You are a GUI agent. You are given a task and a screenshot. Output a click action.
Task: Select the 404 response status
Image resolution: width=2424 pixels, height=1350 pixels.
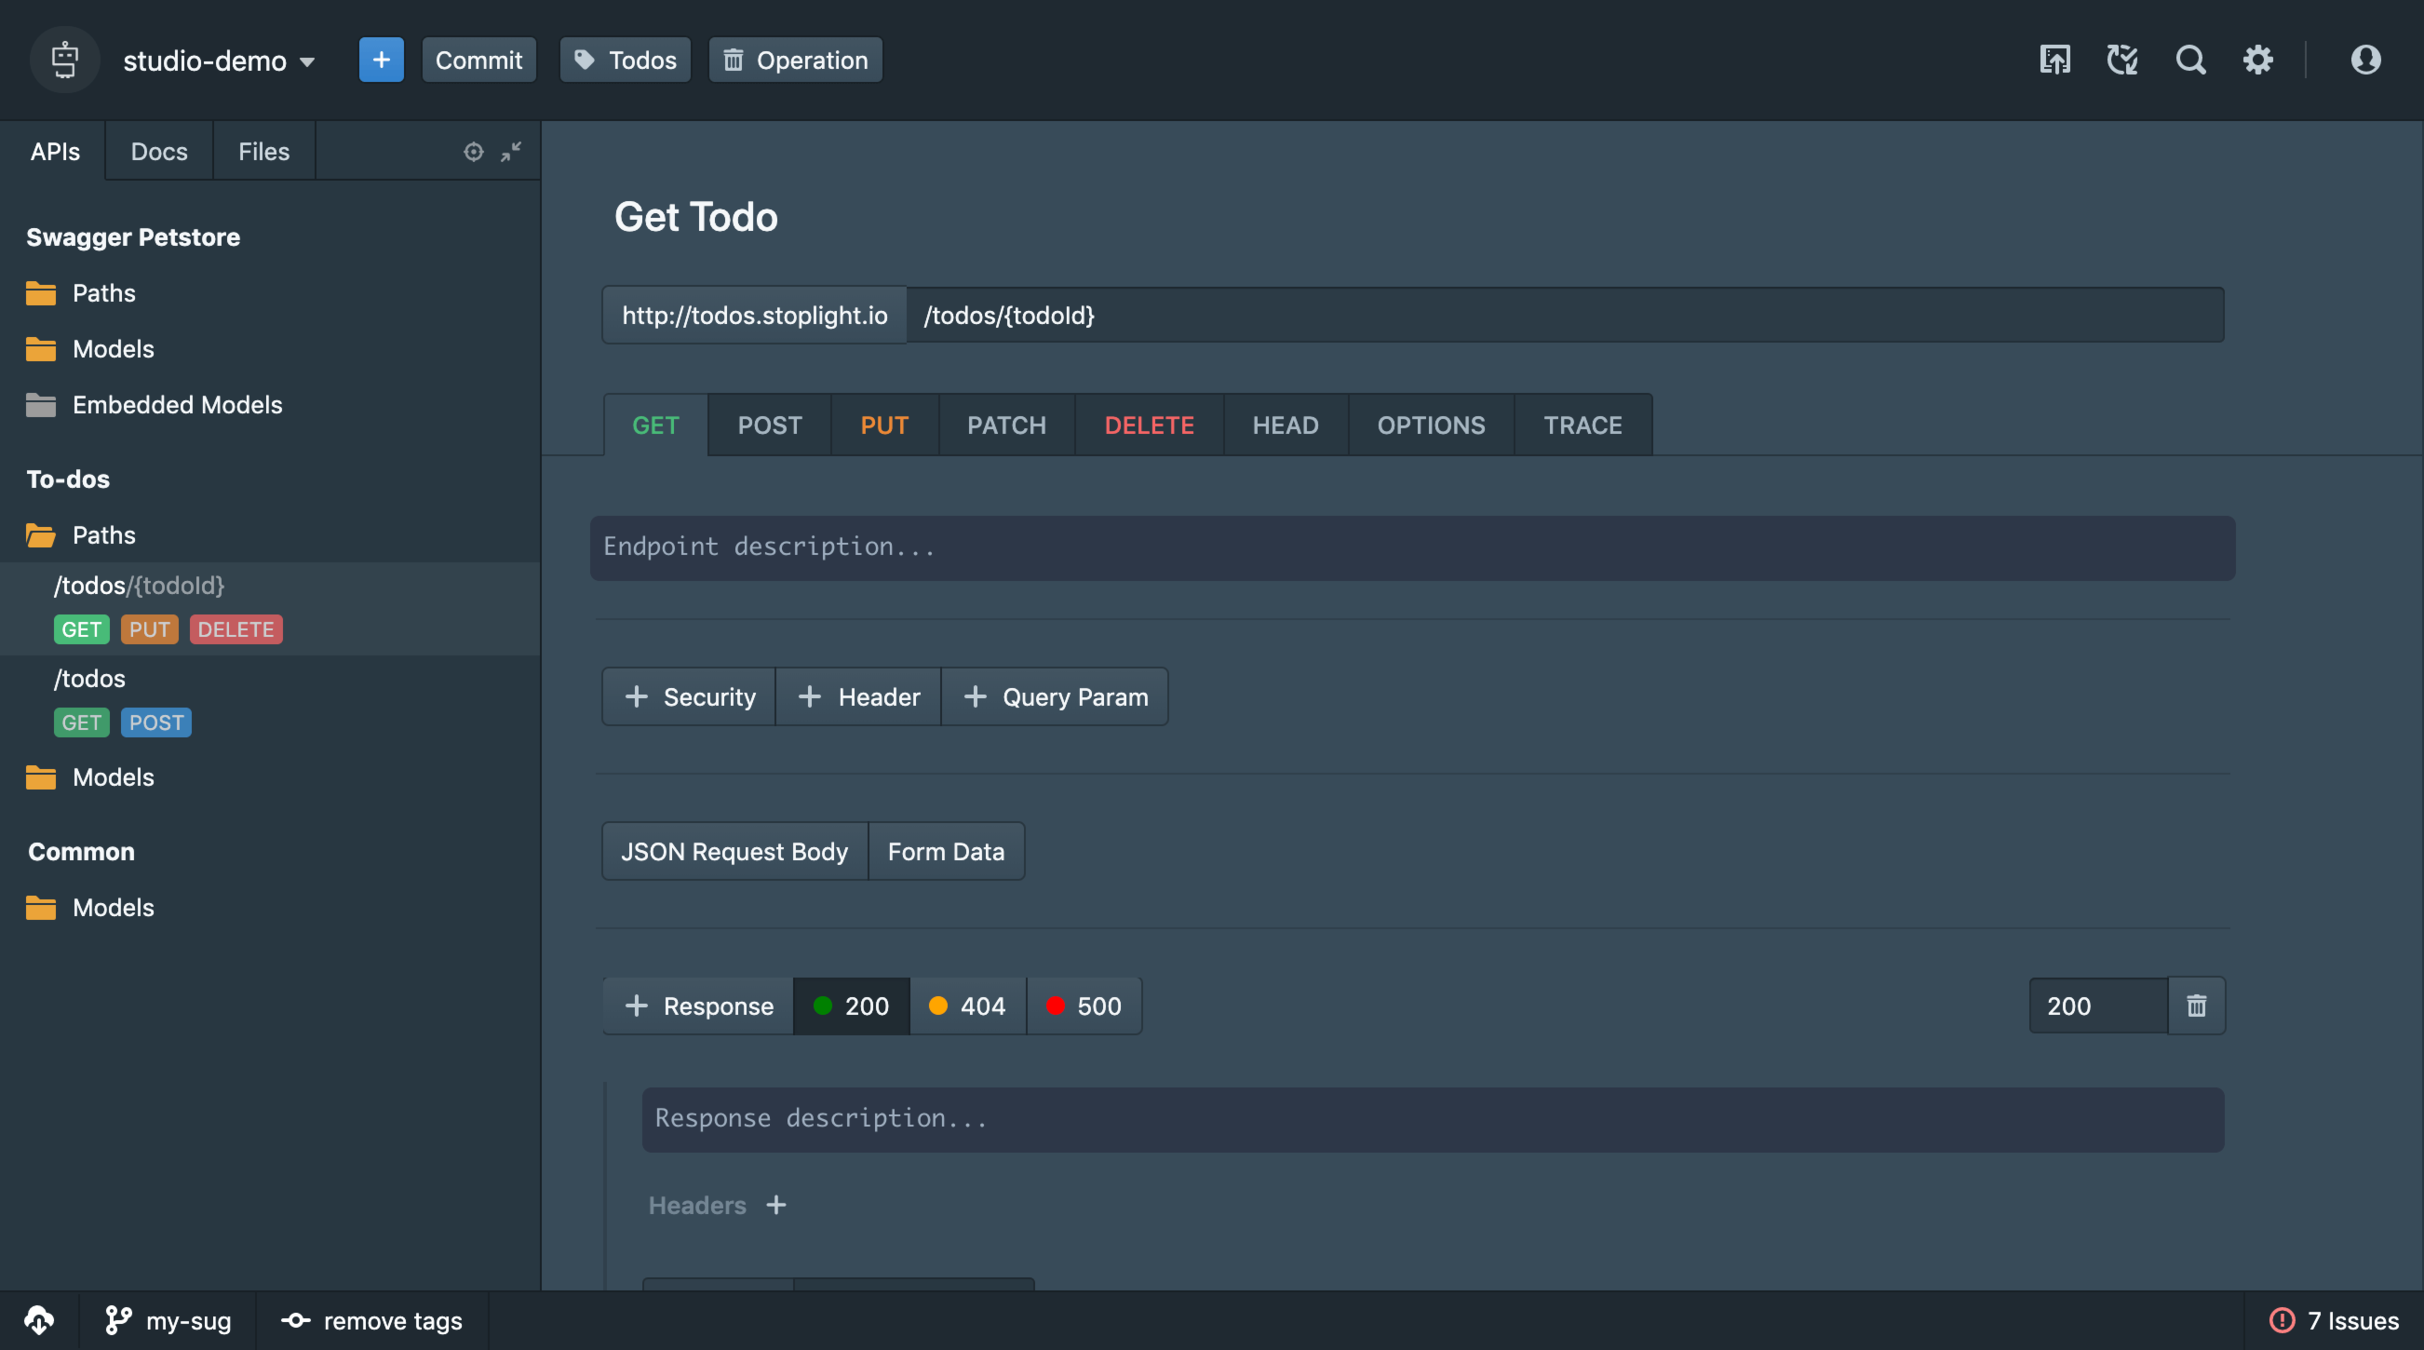(x=967, y=1006)
